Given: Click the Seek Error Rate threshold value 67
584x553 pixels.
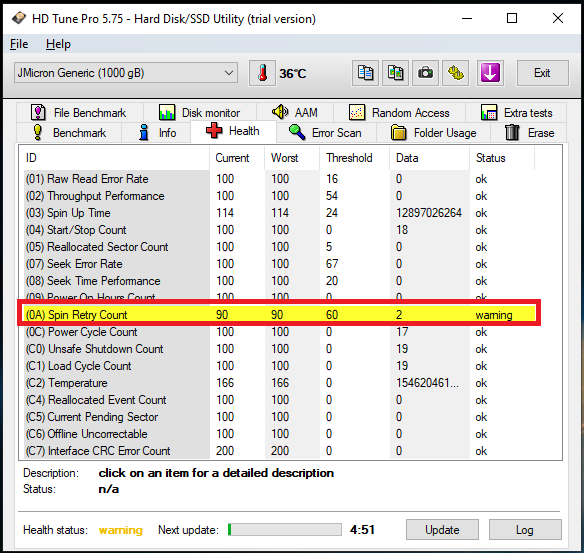Looking at the screenshot, I should [x=332, y=264].
